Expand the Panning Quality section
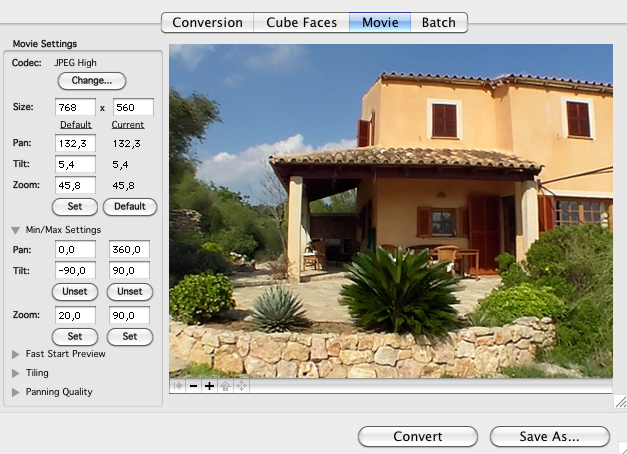The width and height of the screenshot is (627, 454). tap(16, 392)
